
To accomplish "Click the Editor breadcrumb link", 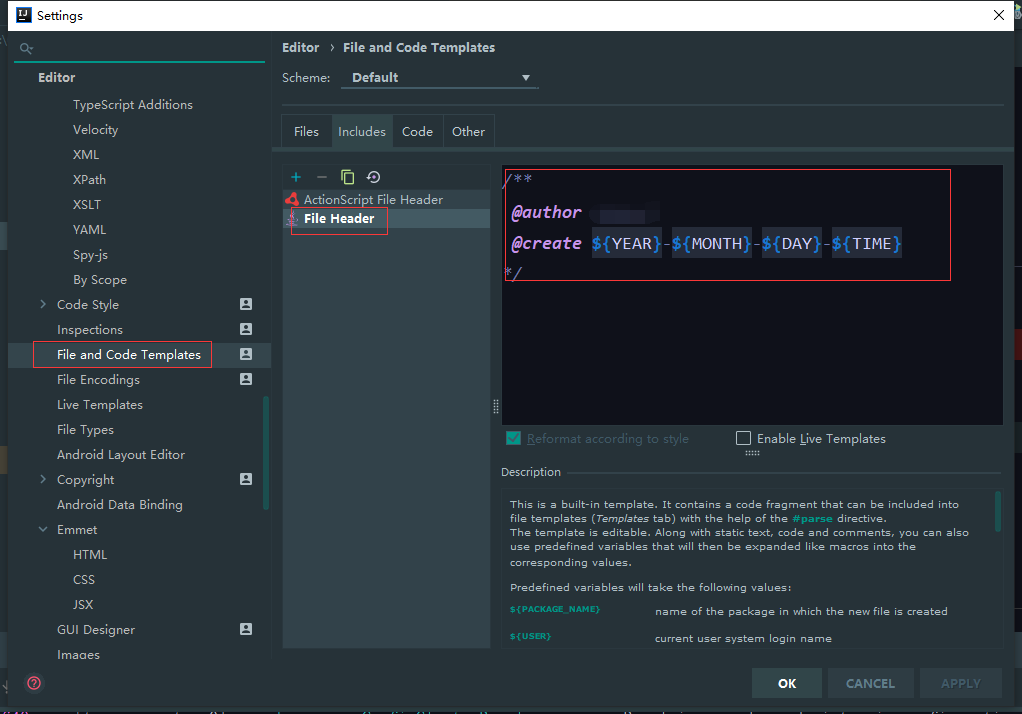I will click(x=300, y=48).
